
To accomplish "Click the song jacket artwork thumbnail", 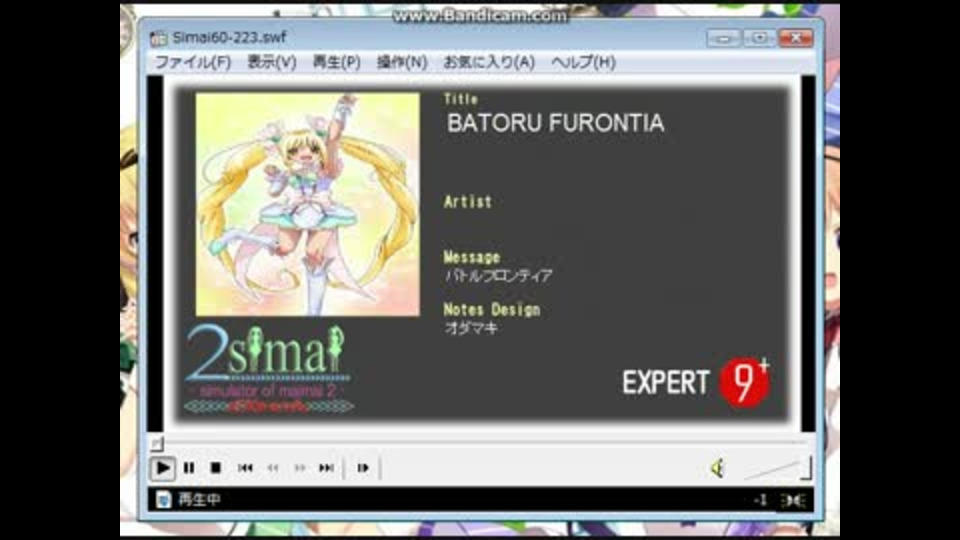I will (307, 204).
